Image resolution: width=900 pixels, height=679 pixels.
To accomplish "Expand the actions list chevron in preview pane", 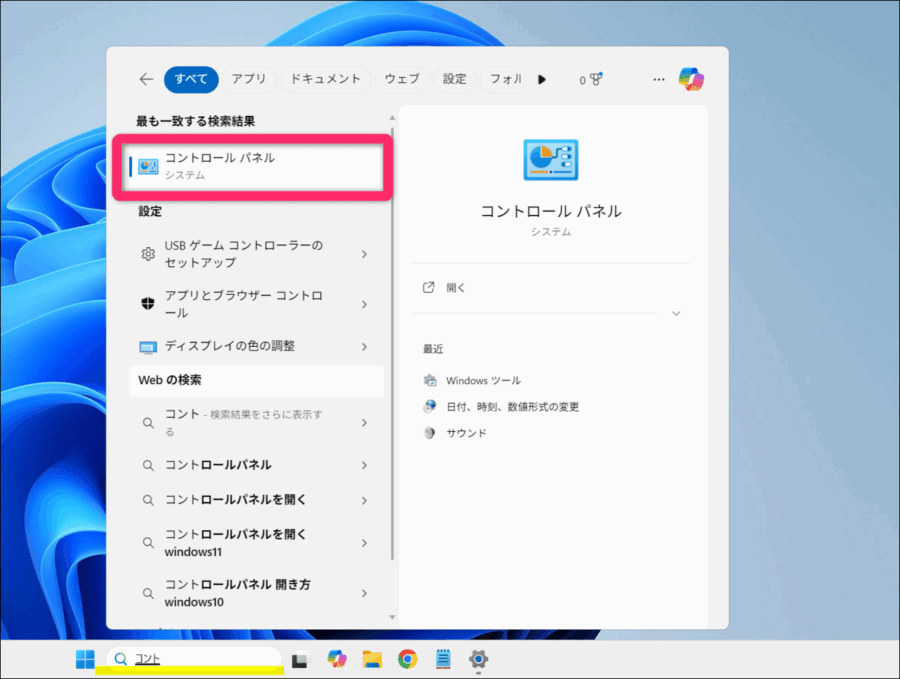I will pos(676,313).
